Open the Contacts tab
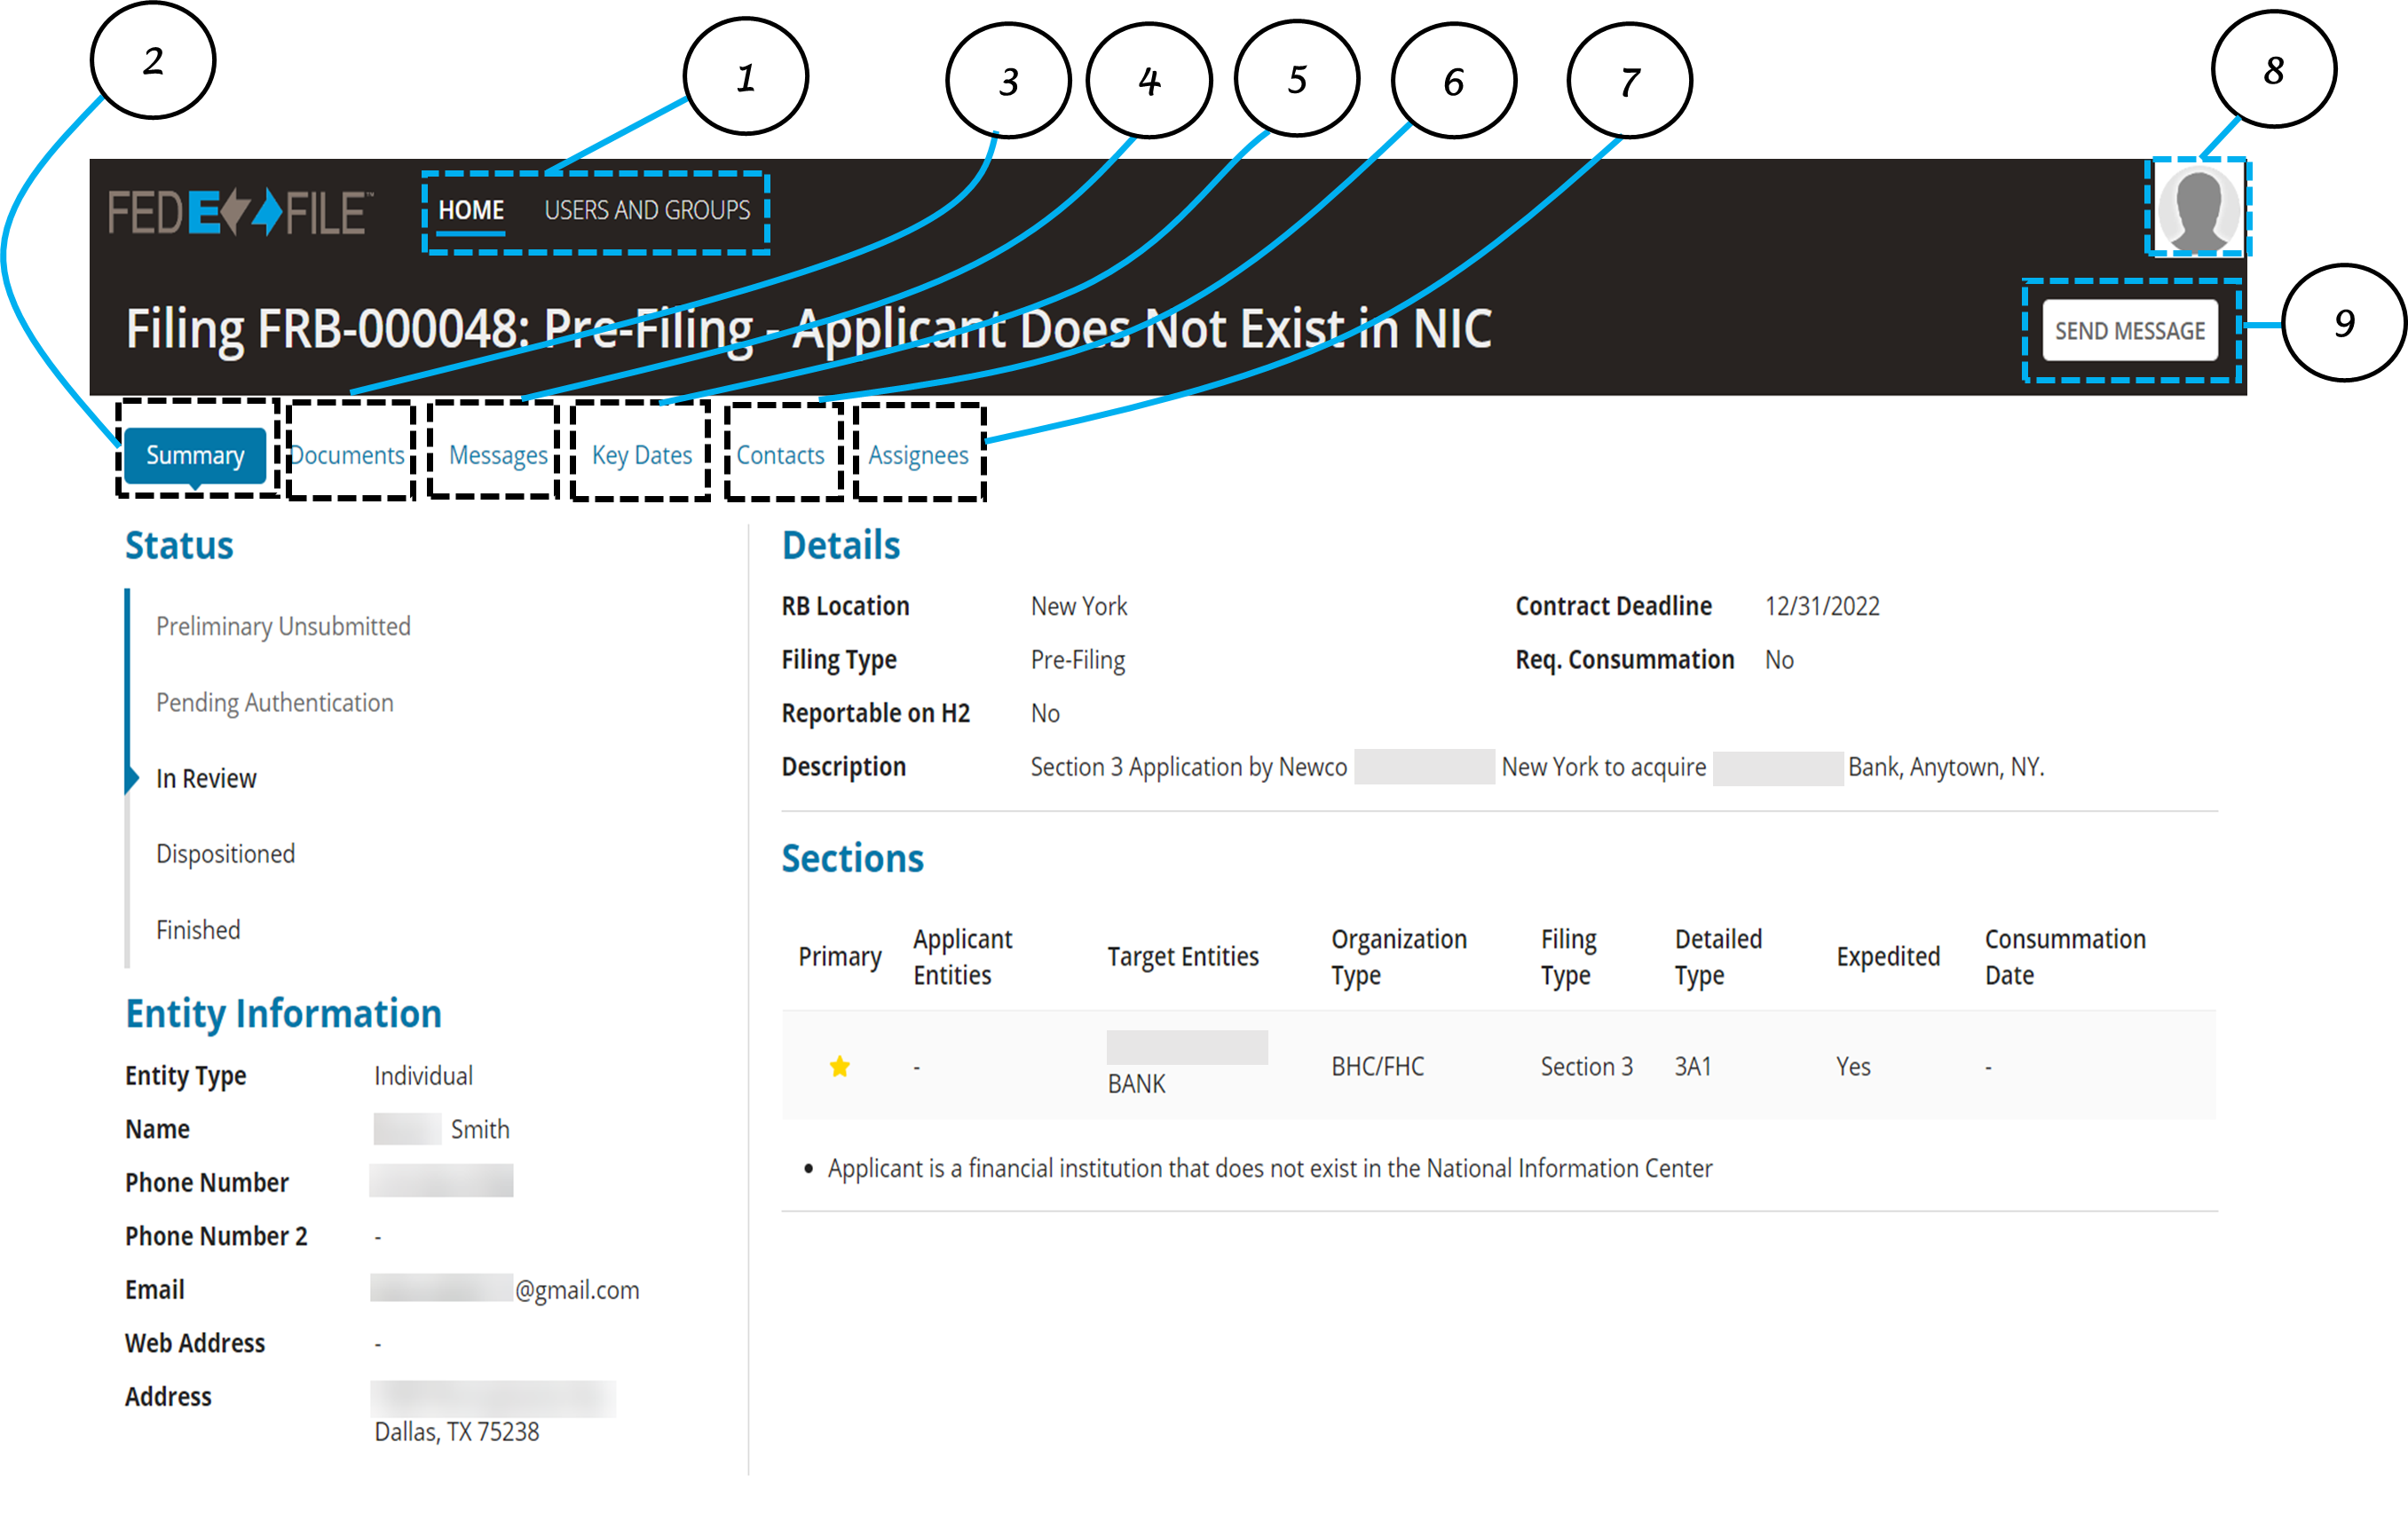The image size is (2408, 1521). point(780,455)
